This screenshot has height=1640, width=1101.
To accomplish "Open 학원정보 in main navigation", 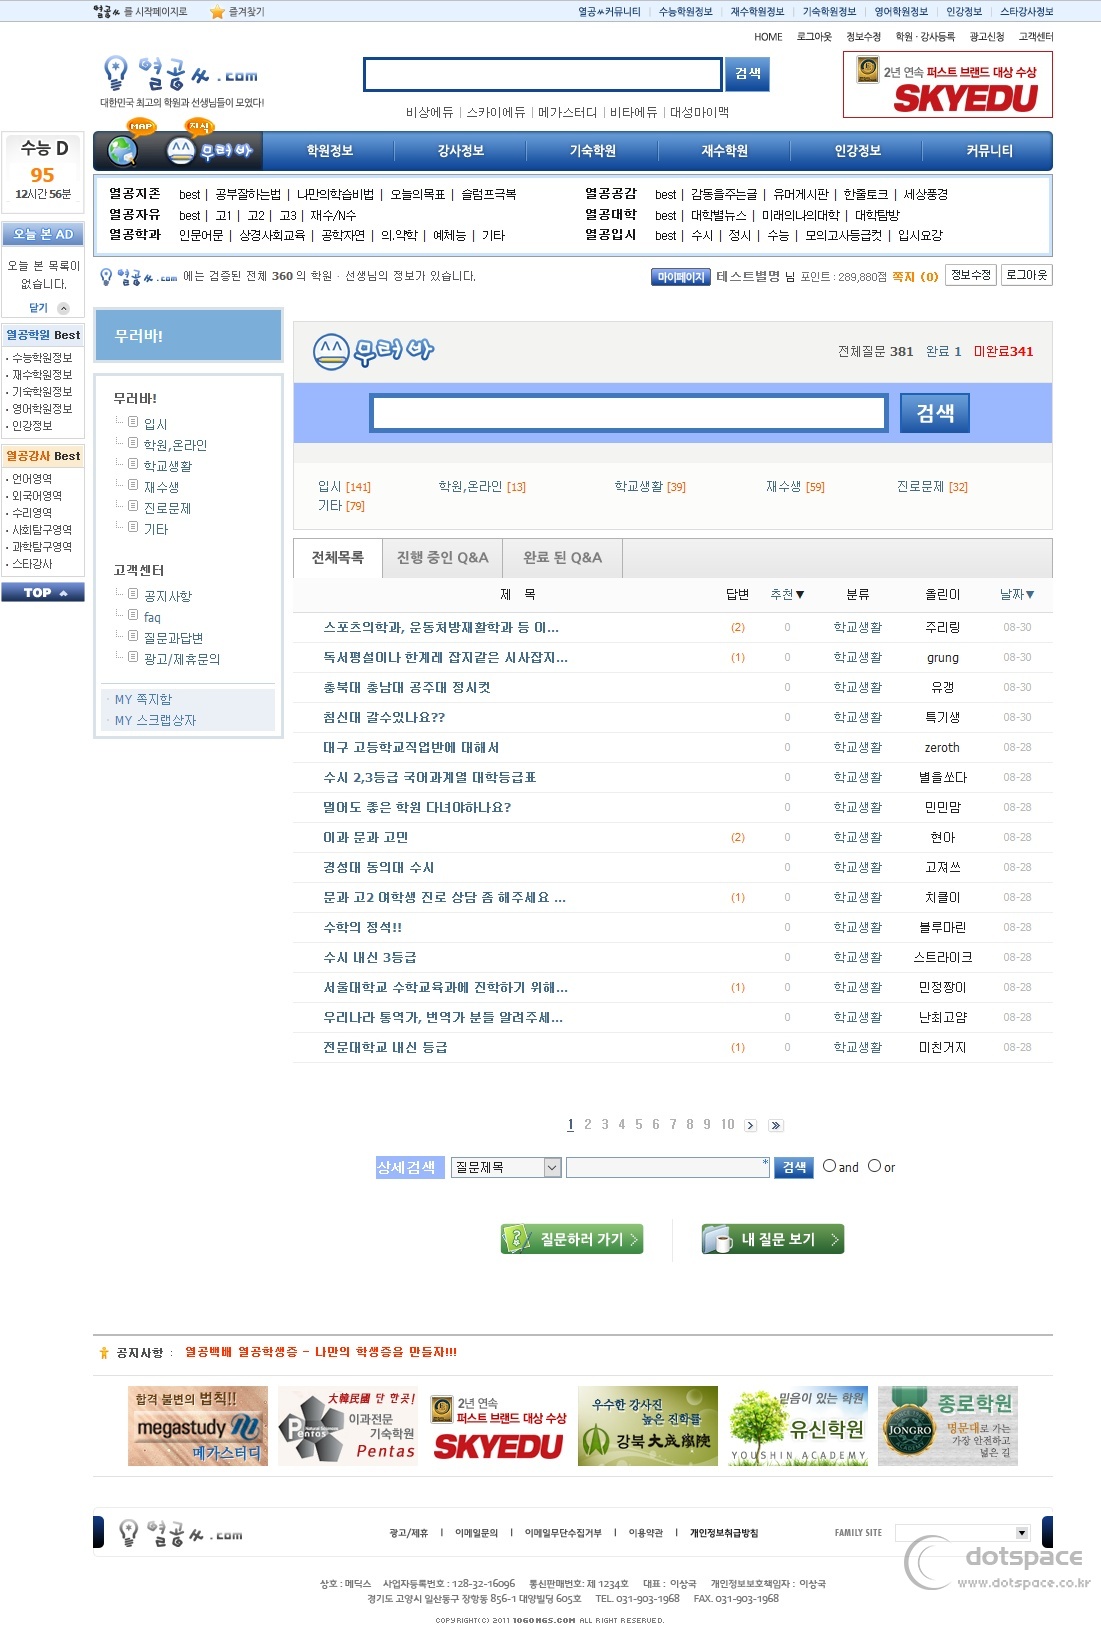I will [x=329, y=151].
